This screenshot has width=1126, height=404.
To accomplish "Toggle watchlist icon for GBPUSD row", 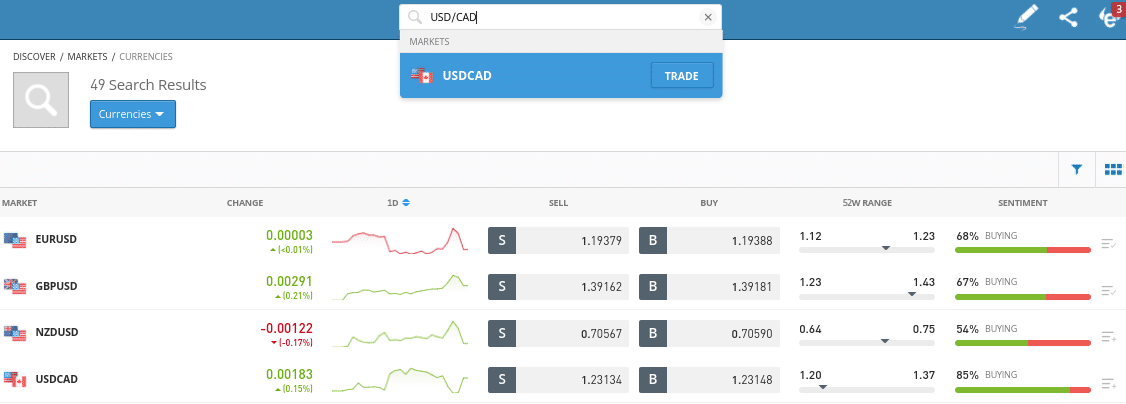I will click(x=1108, y=290).
